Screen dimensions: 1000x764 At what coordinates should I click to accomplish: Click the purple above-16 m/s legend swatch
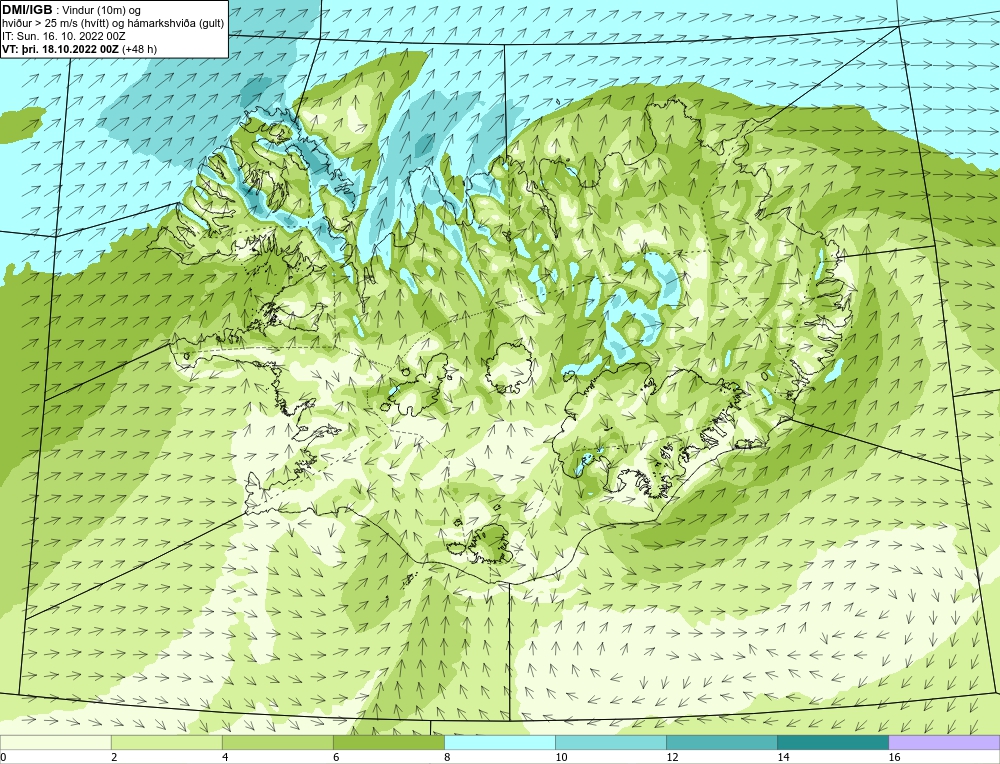pyautogui.click(x=944, y=742)
